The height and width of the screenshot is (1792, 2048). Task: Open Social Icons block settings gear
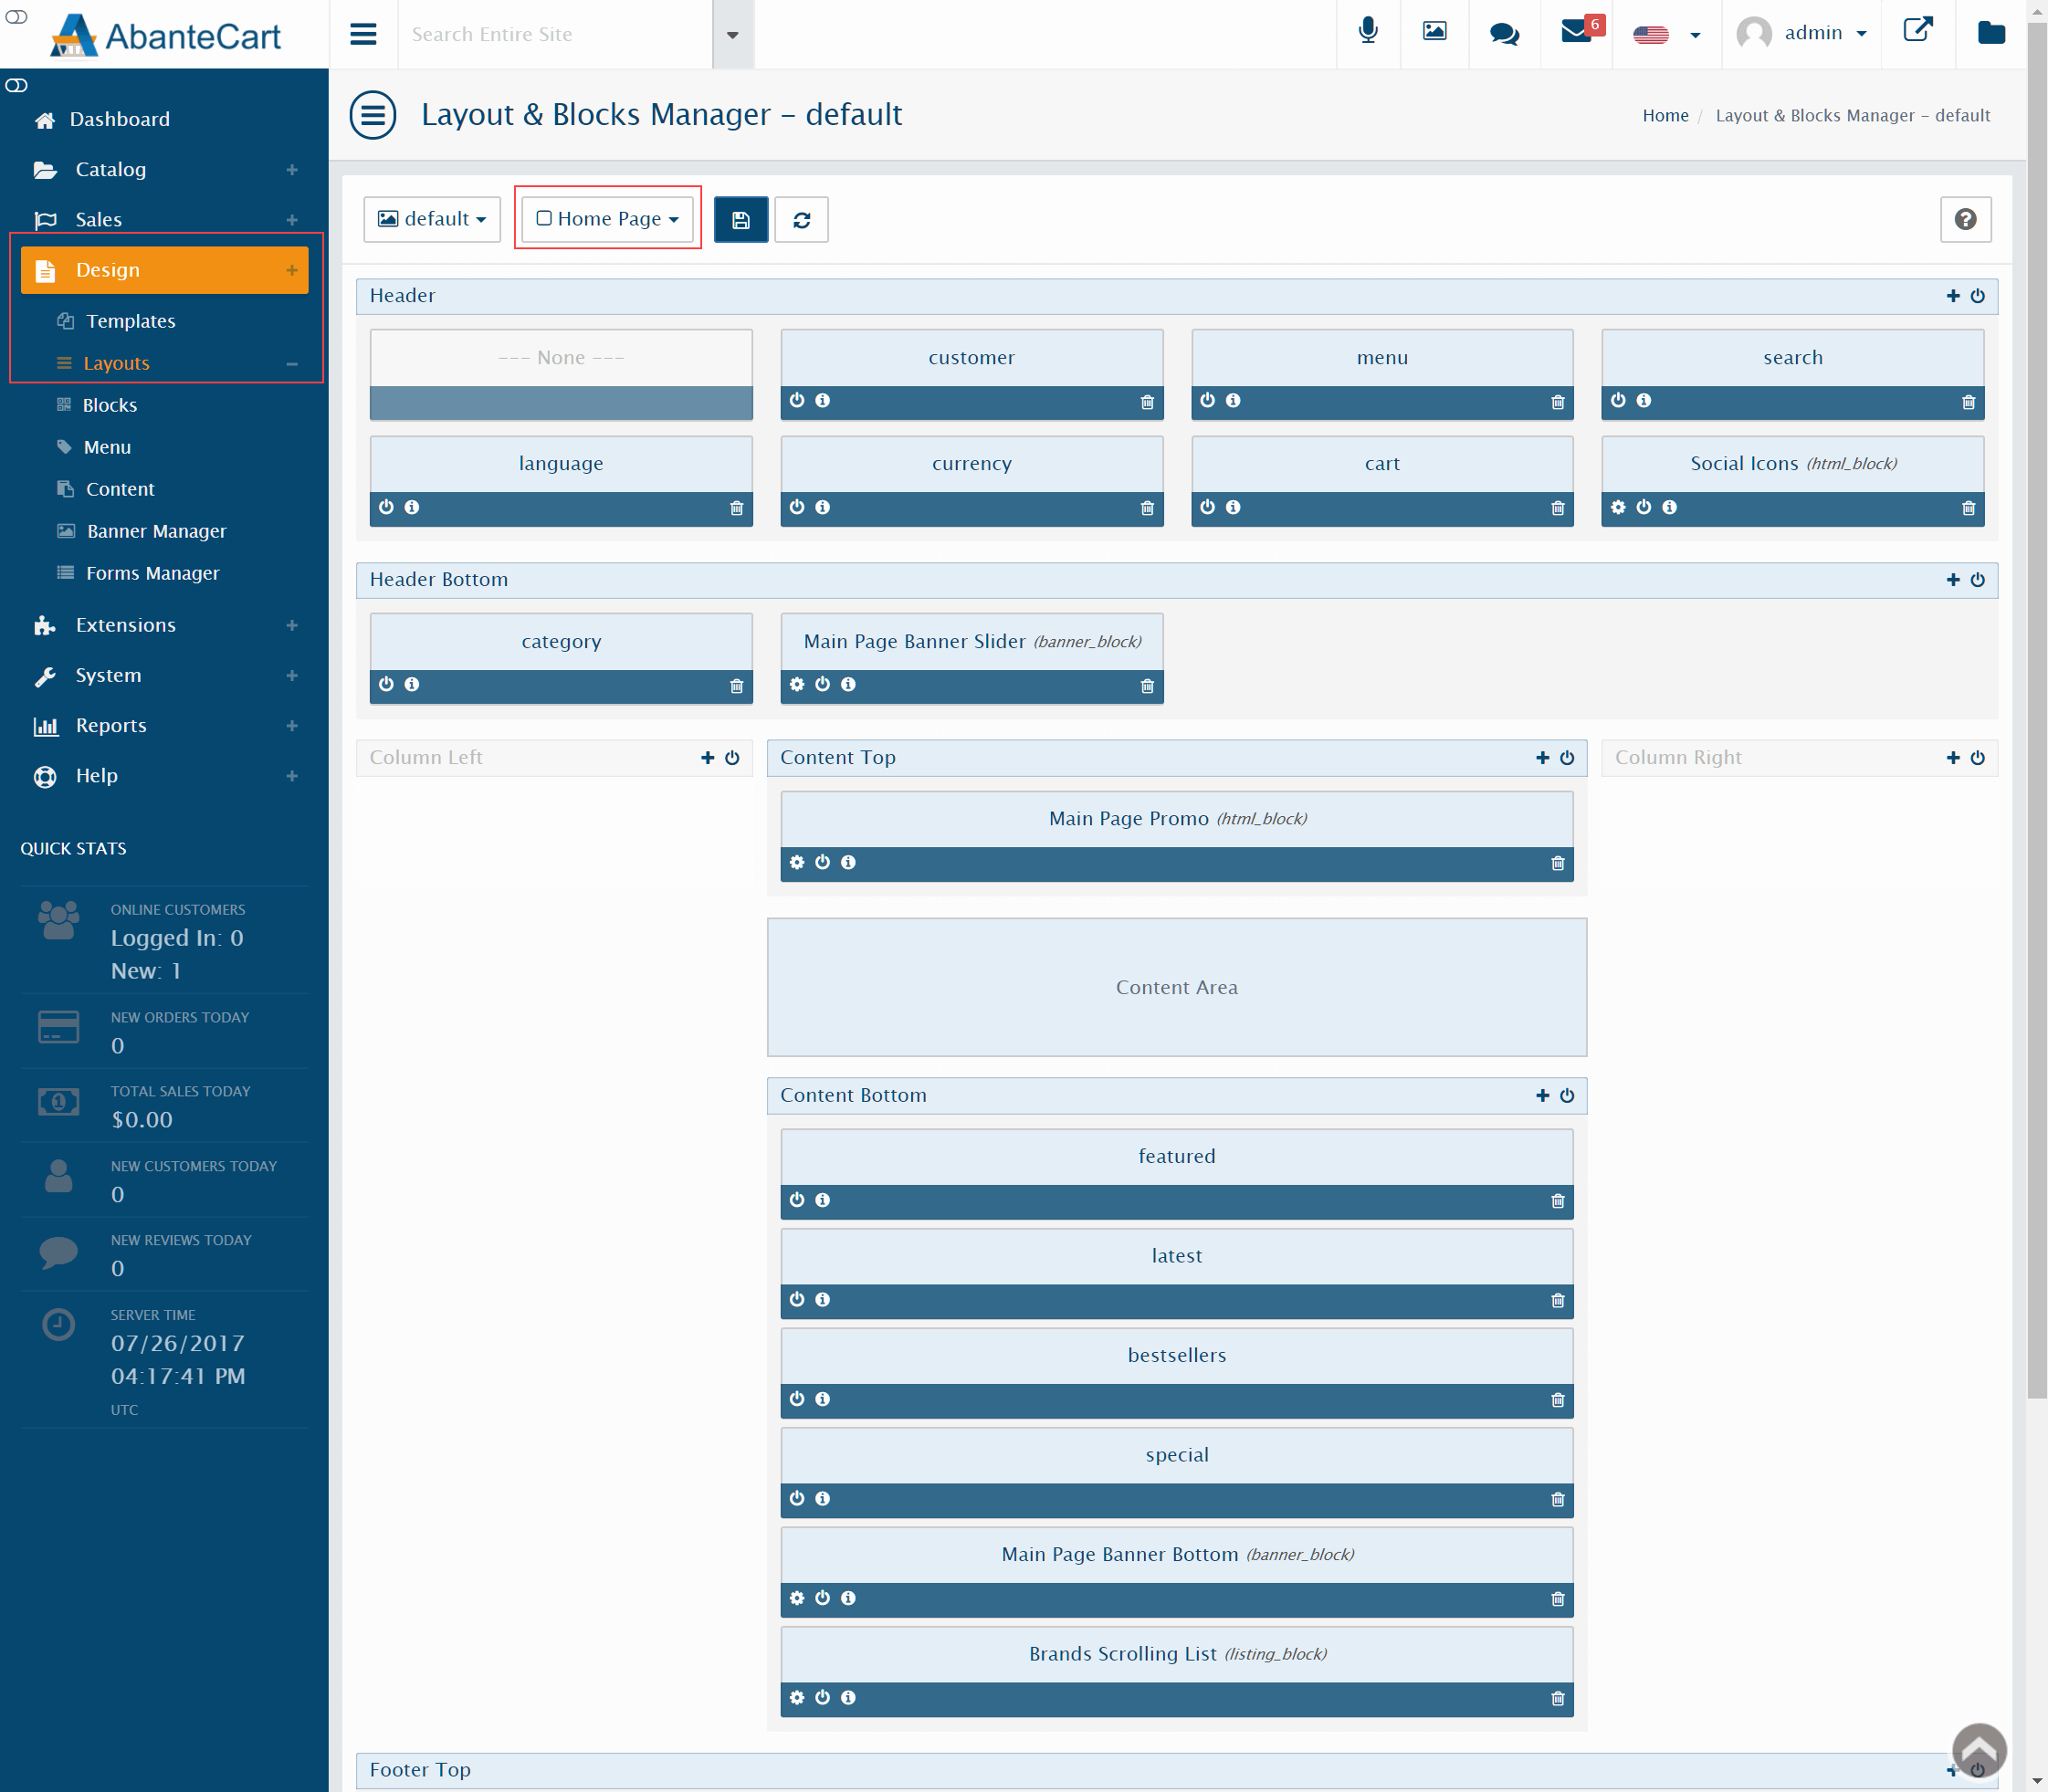click(1618, 507)
